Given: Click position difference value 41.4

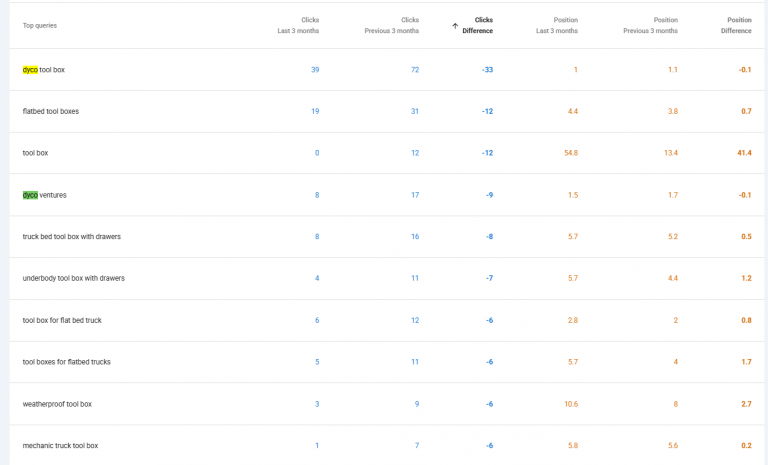Looking at the screenshot, I should click(x=744, y=153).
